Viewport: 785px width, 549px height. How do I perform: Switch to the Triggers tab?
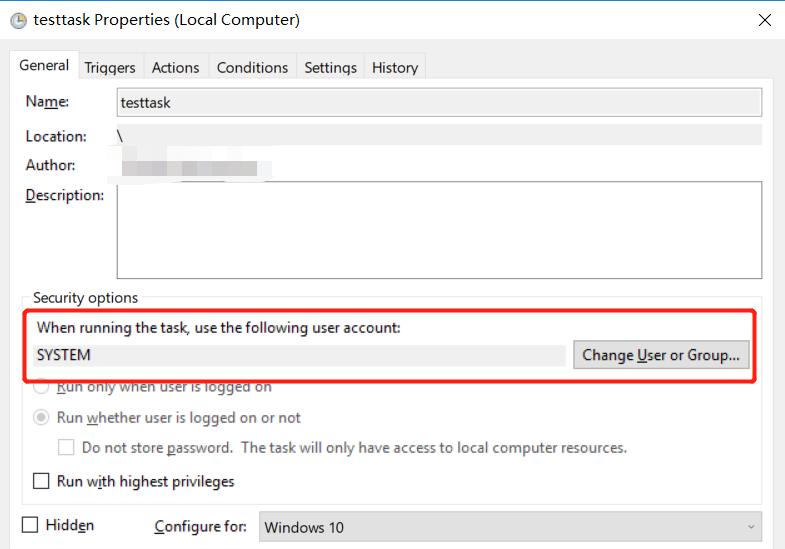110,67
